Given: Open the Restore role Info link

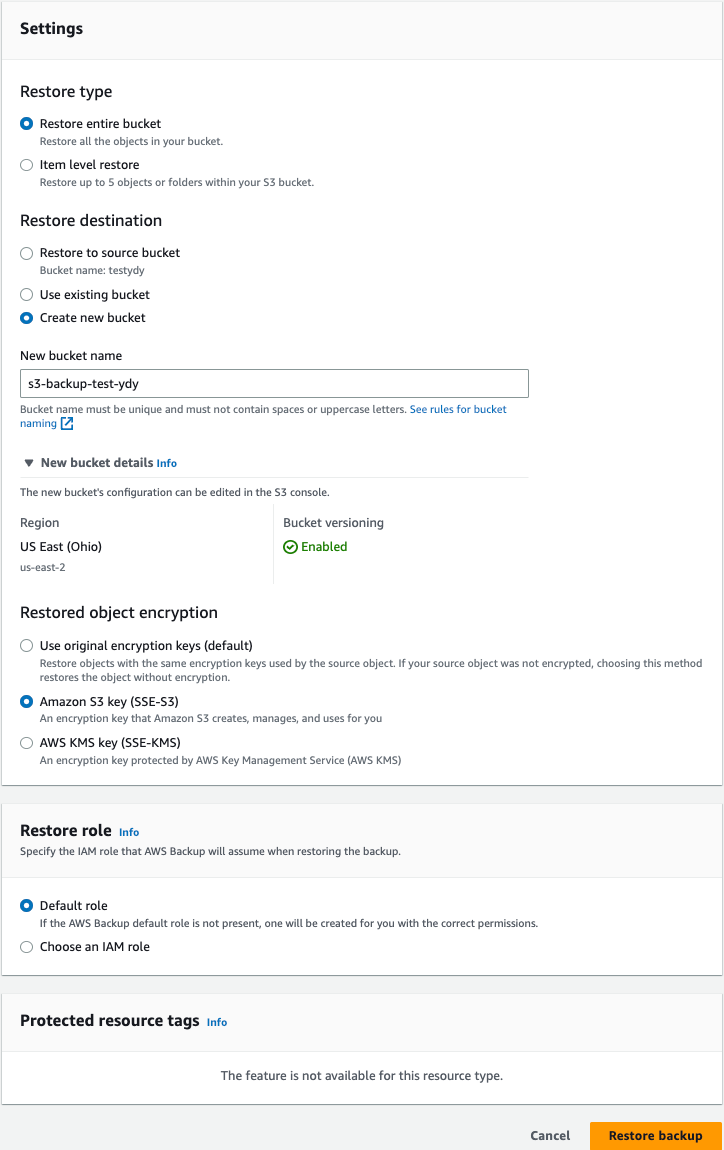Looking at the screenshot, I should pos(129,832).
